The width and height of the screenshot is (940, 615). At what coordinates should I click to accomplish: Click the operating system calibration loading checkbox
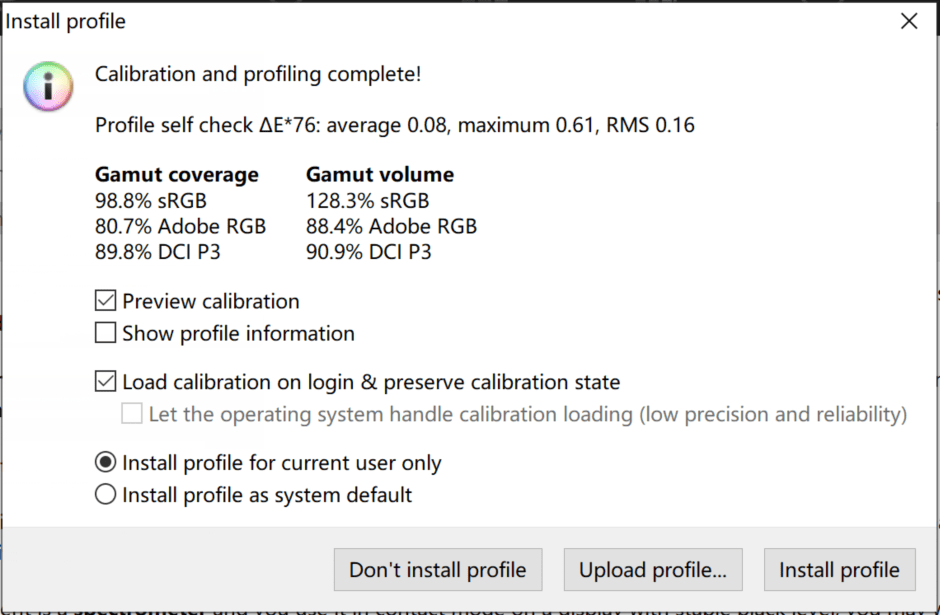tap(132, 414)
